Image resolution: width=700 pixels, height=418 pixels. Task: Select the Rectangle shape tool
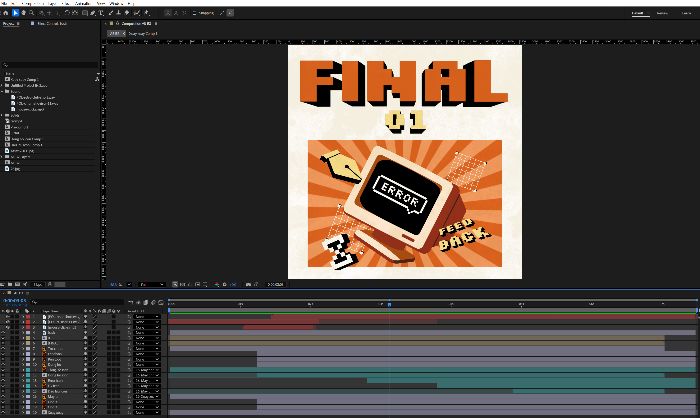[85, 13]
